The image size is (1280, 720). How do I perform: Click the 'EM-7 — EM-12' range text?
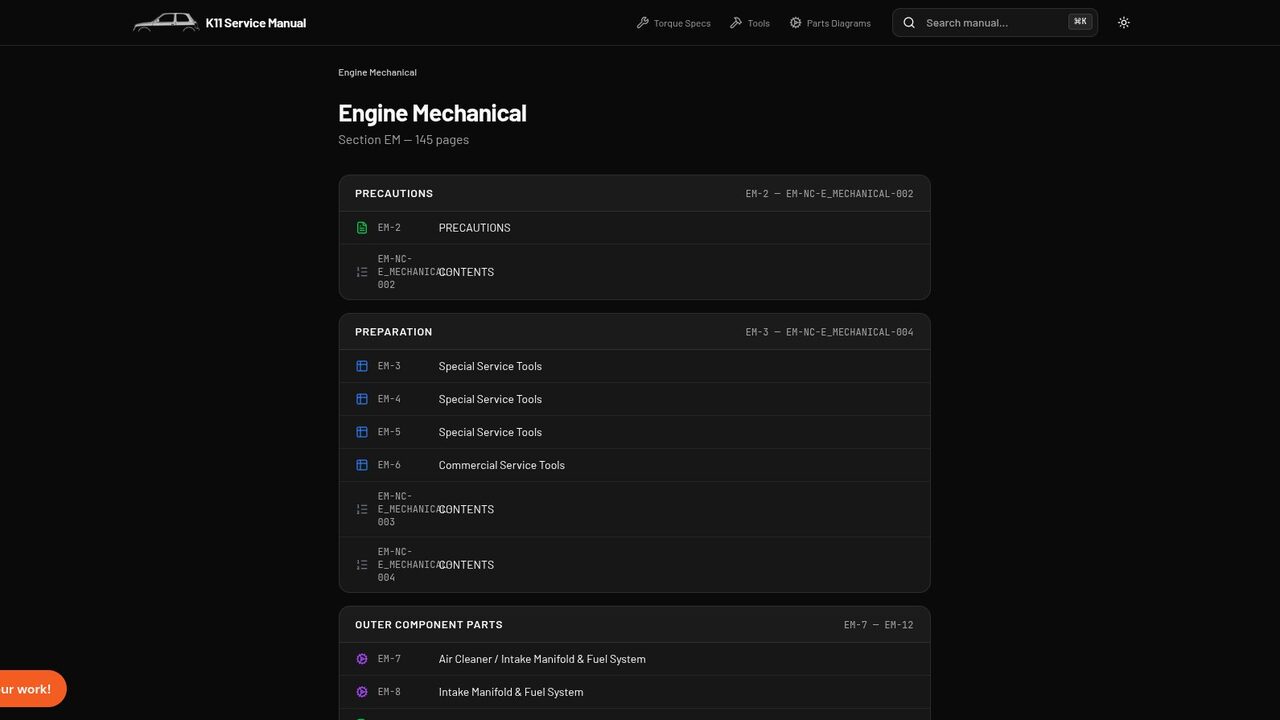(x=878, y=625)
